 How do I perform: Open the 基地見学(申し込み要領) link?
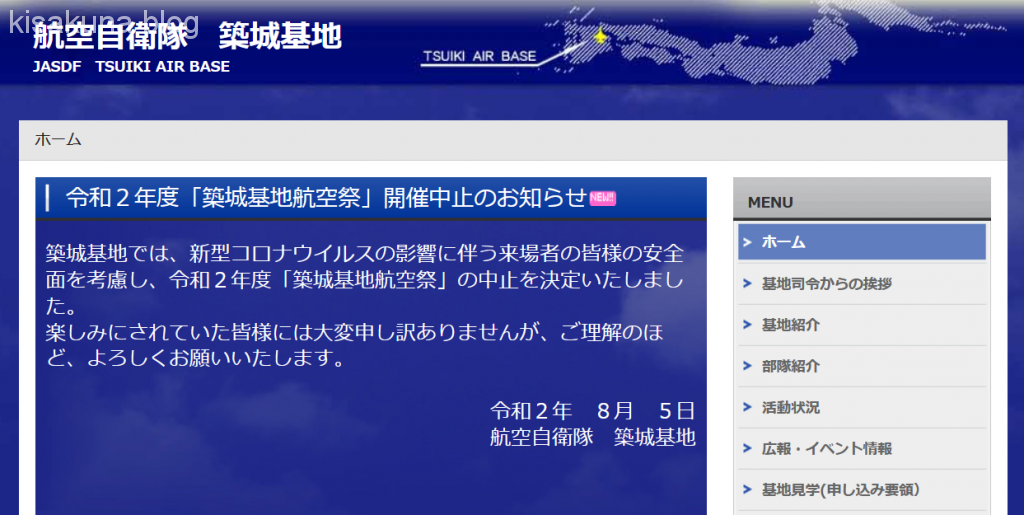tap(840, 489)
